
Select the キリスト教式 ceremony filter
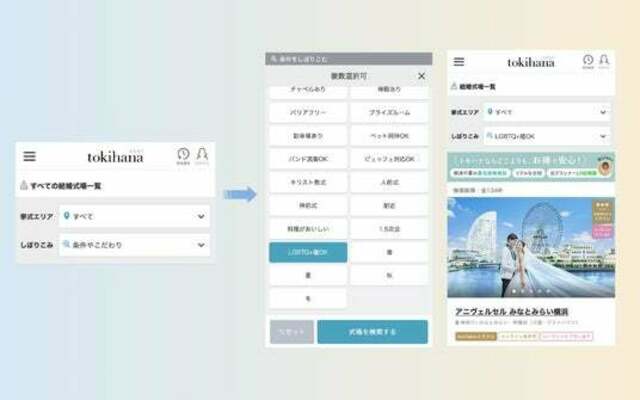coord(308,182)
